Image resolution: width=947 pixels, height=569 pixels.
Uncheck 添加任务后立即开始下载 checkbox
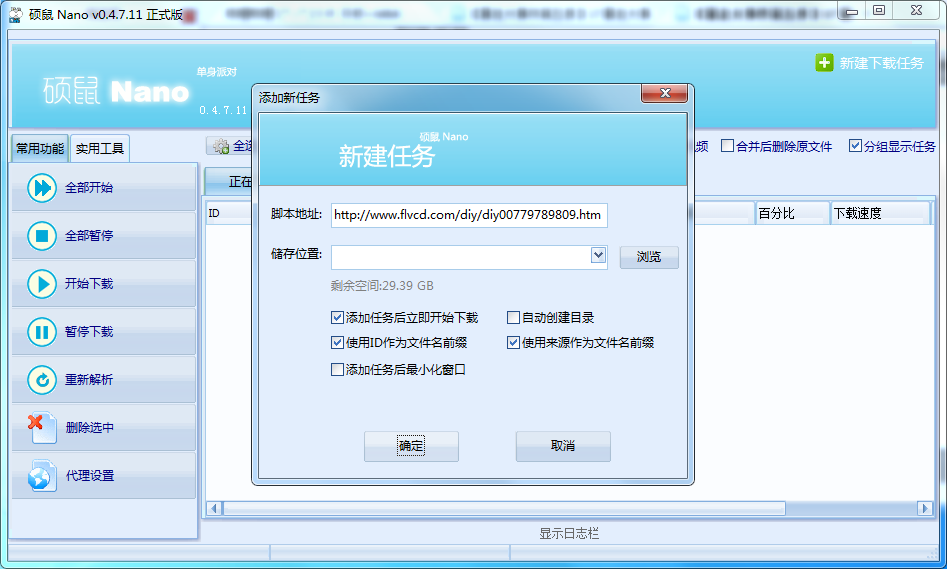point(338,318)
